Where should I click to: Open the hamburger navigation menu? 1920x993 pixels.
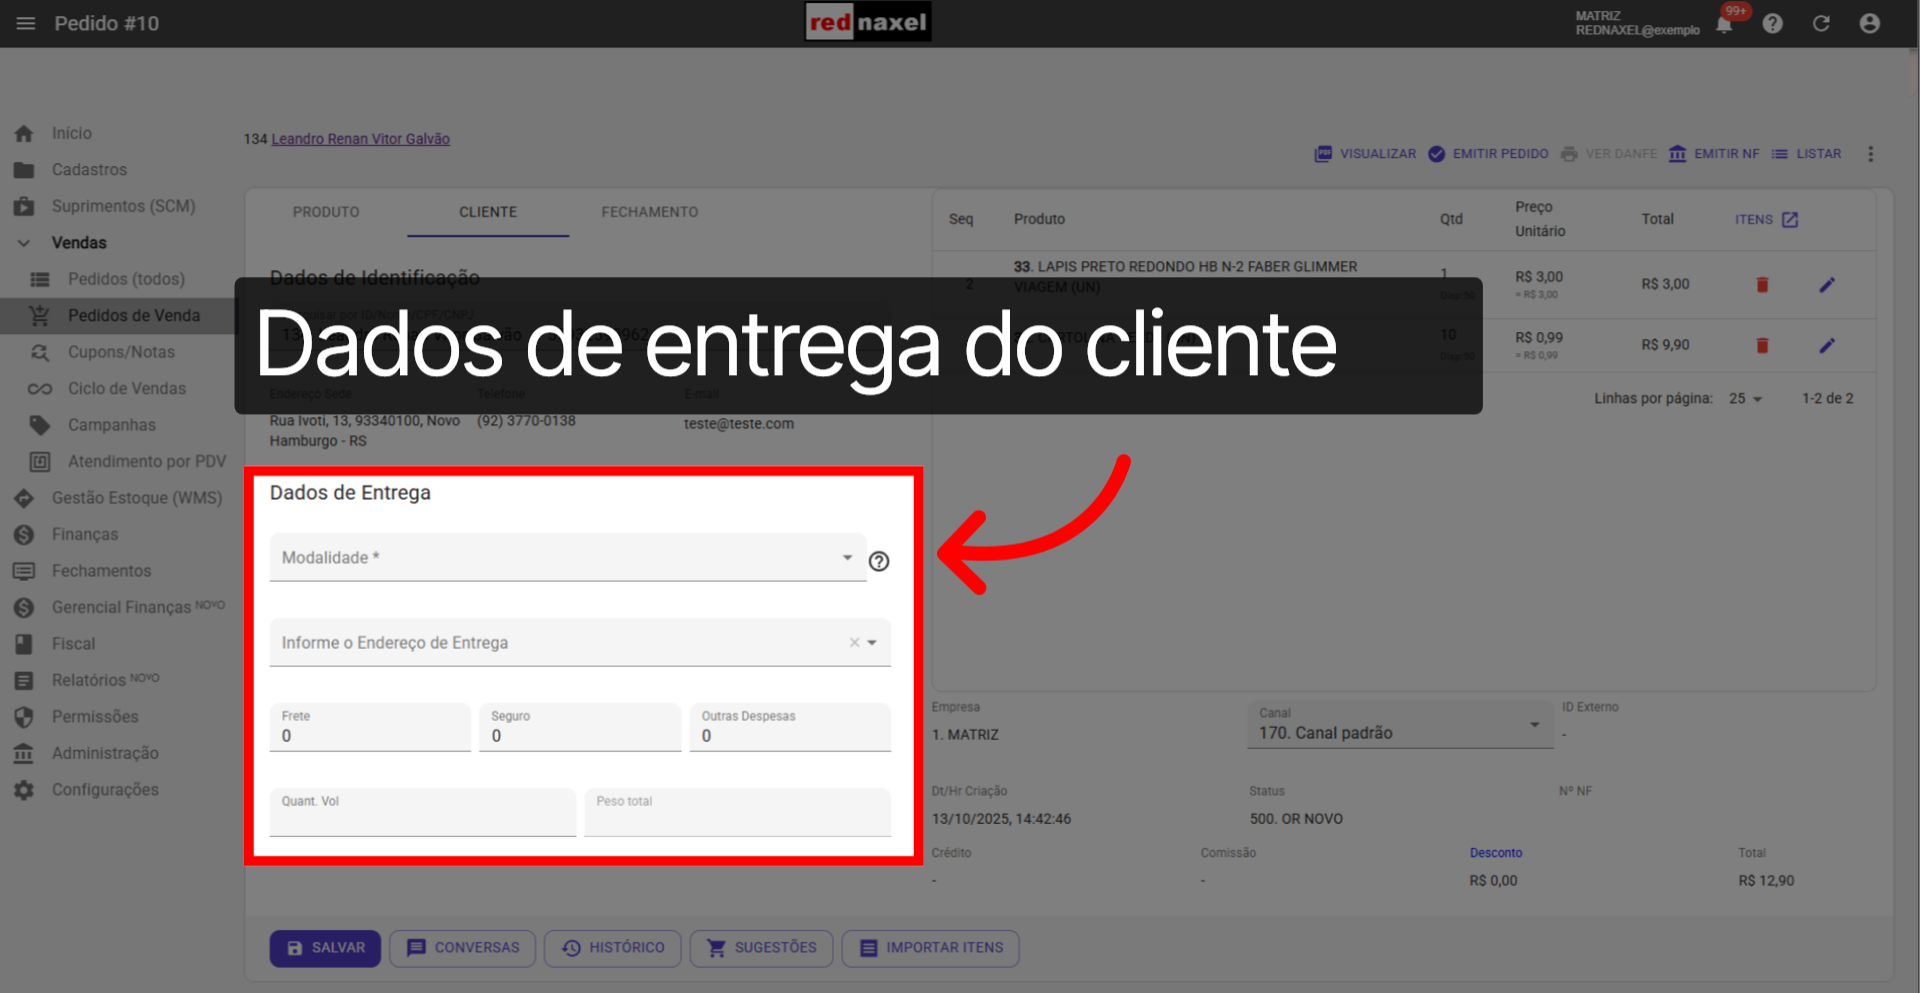point(25,23)
